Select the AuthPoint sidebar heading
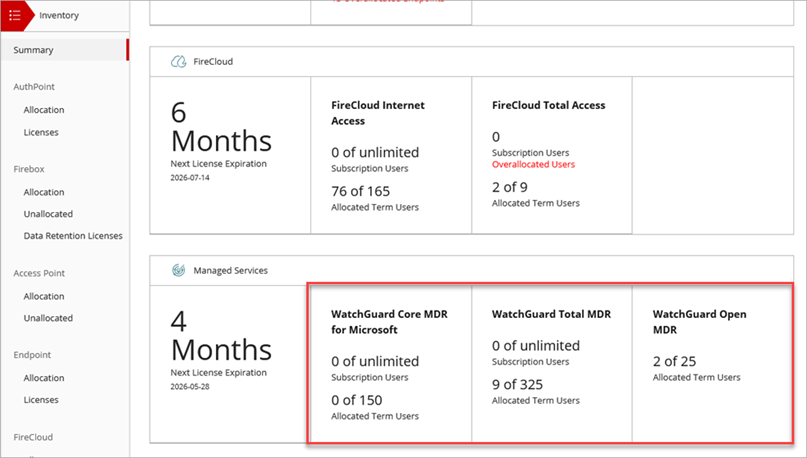This screenshot has height=458, width=807. (x=34, y=86)
